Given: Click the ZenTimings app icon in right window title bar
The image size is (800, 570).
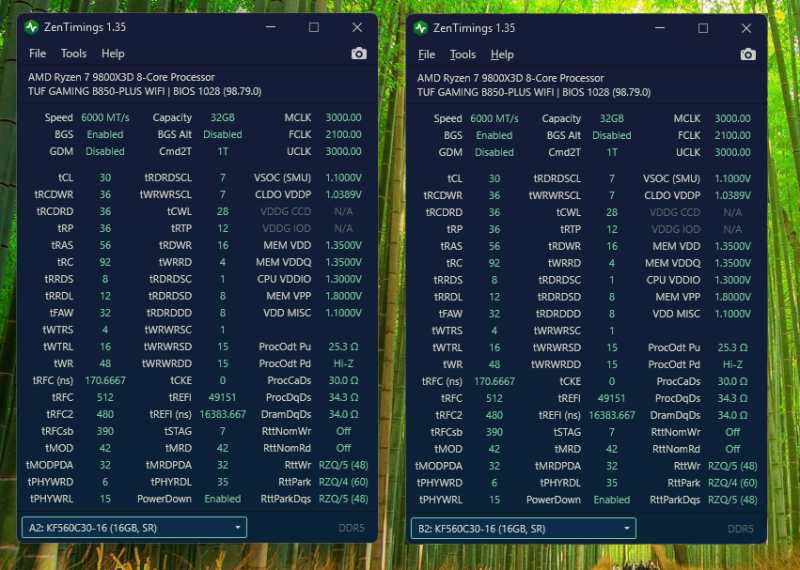Looking at the screenshot, I should (x=421, y=28).
